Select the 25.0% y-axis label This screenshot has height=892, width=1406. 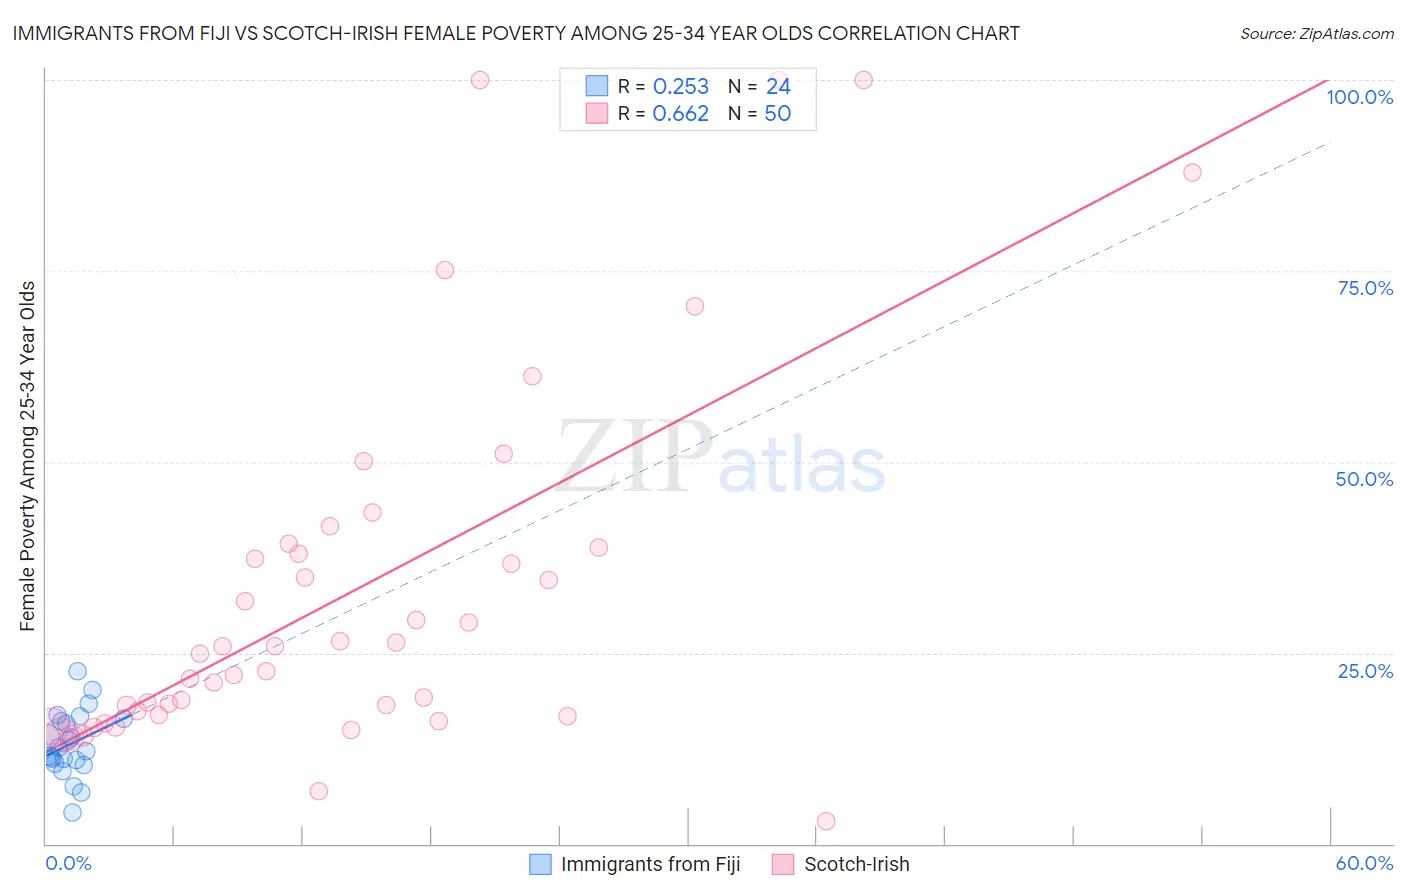[x=1365, y=671]
